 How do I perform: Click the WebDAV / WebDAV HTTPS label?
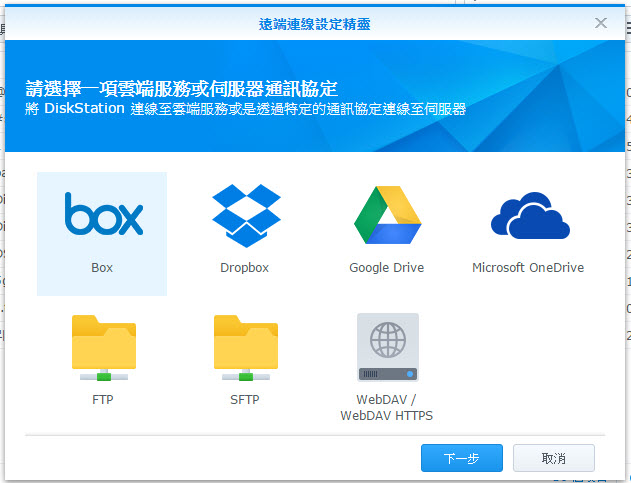[x=386, y=407]
